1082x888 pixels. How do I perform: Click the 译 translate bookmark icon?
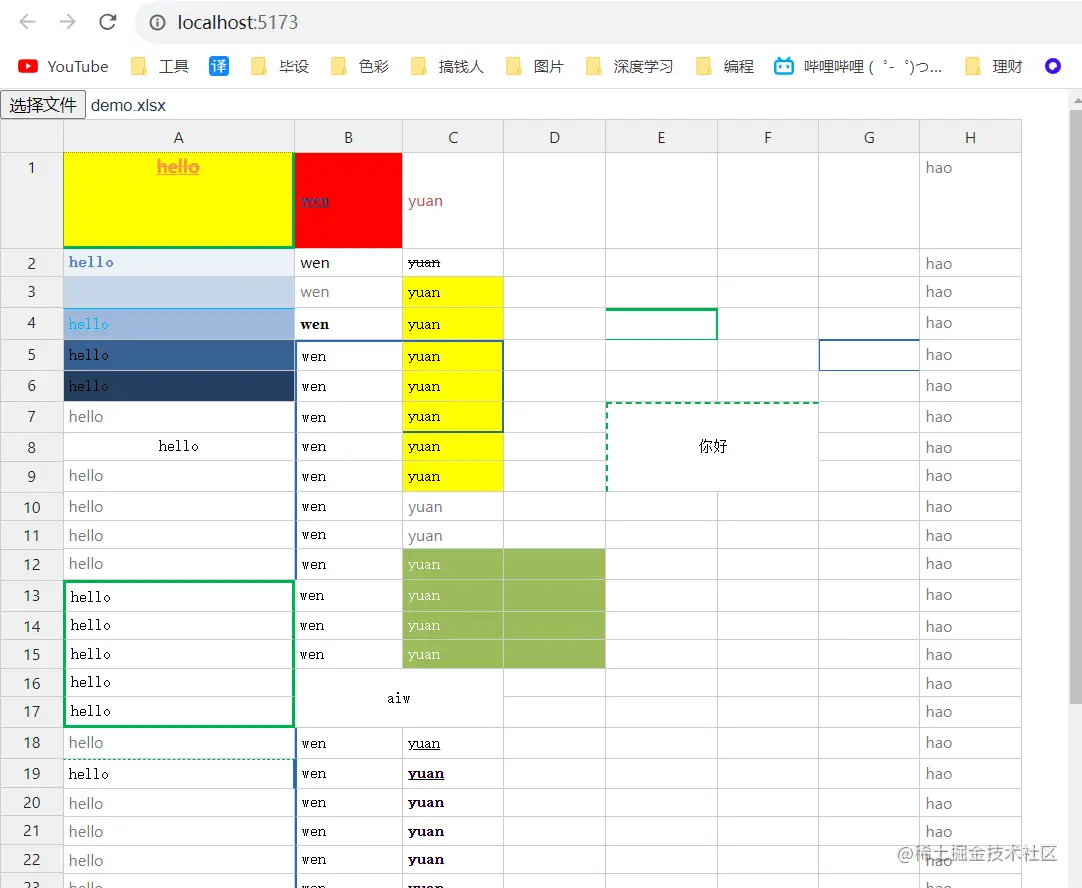pos(219,66)
